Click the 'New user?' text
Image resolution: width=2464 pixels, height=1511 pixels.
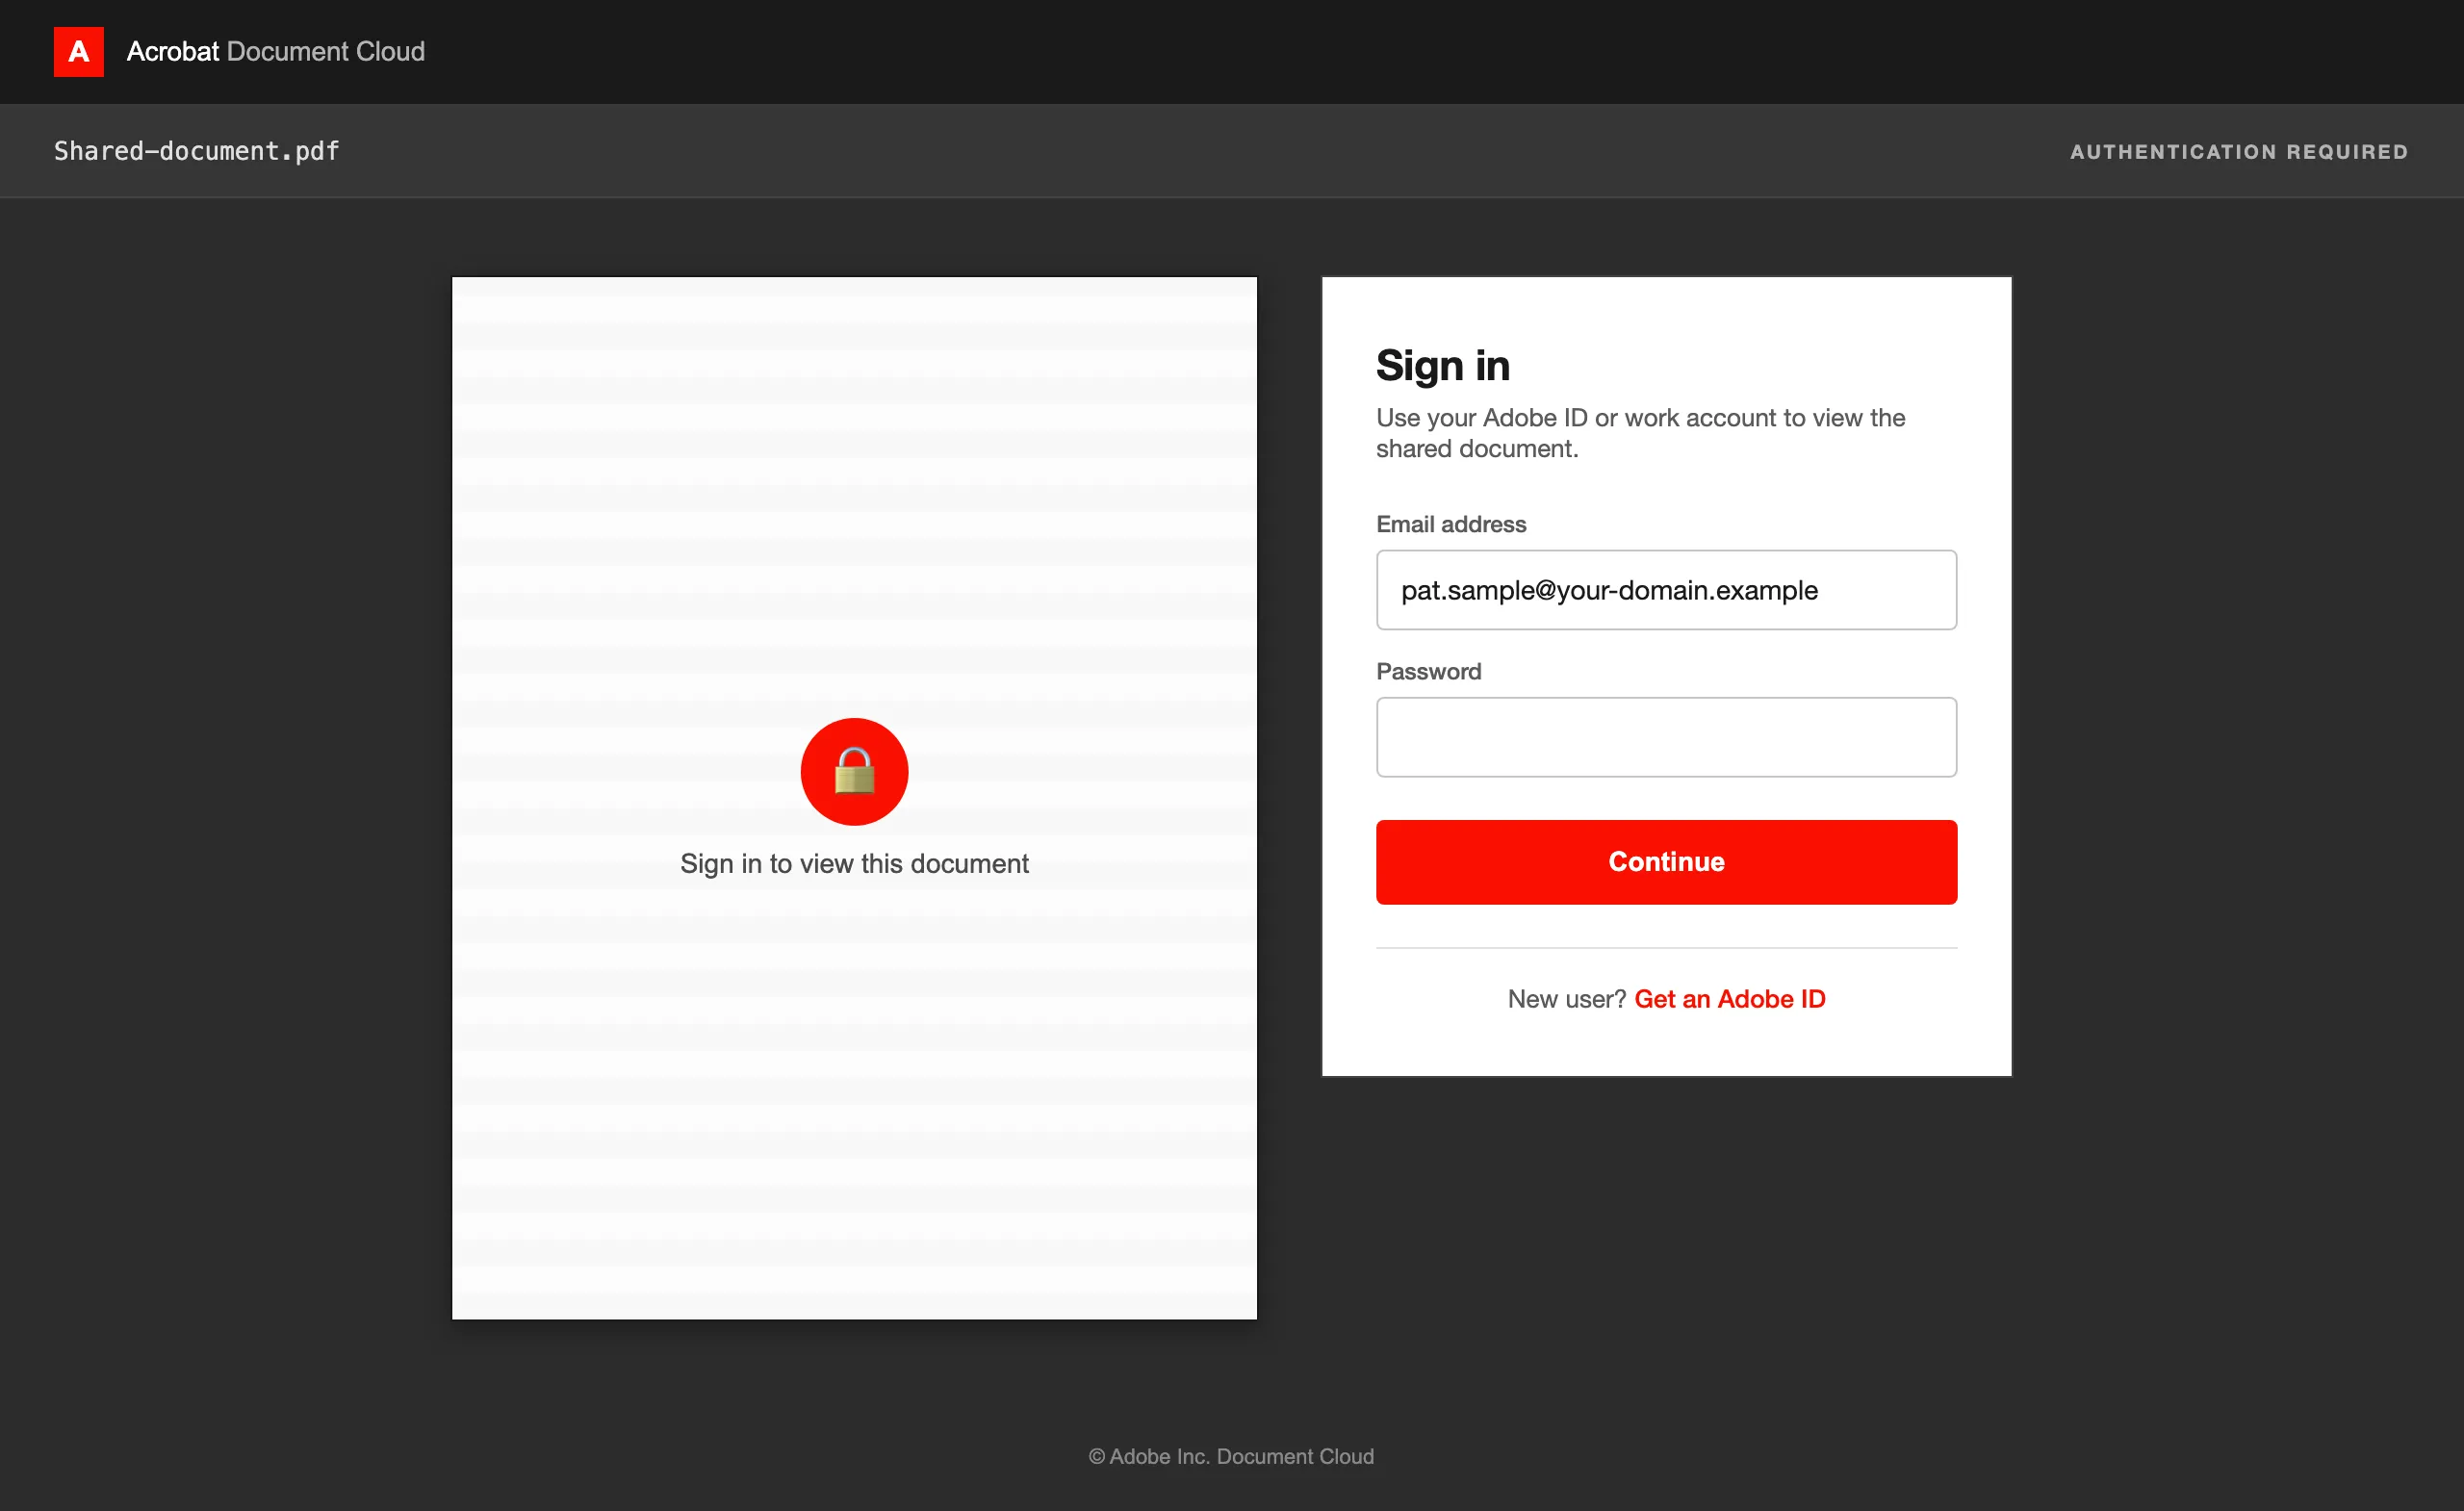point(1566,999)
